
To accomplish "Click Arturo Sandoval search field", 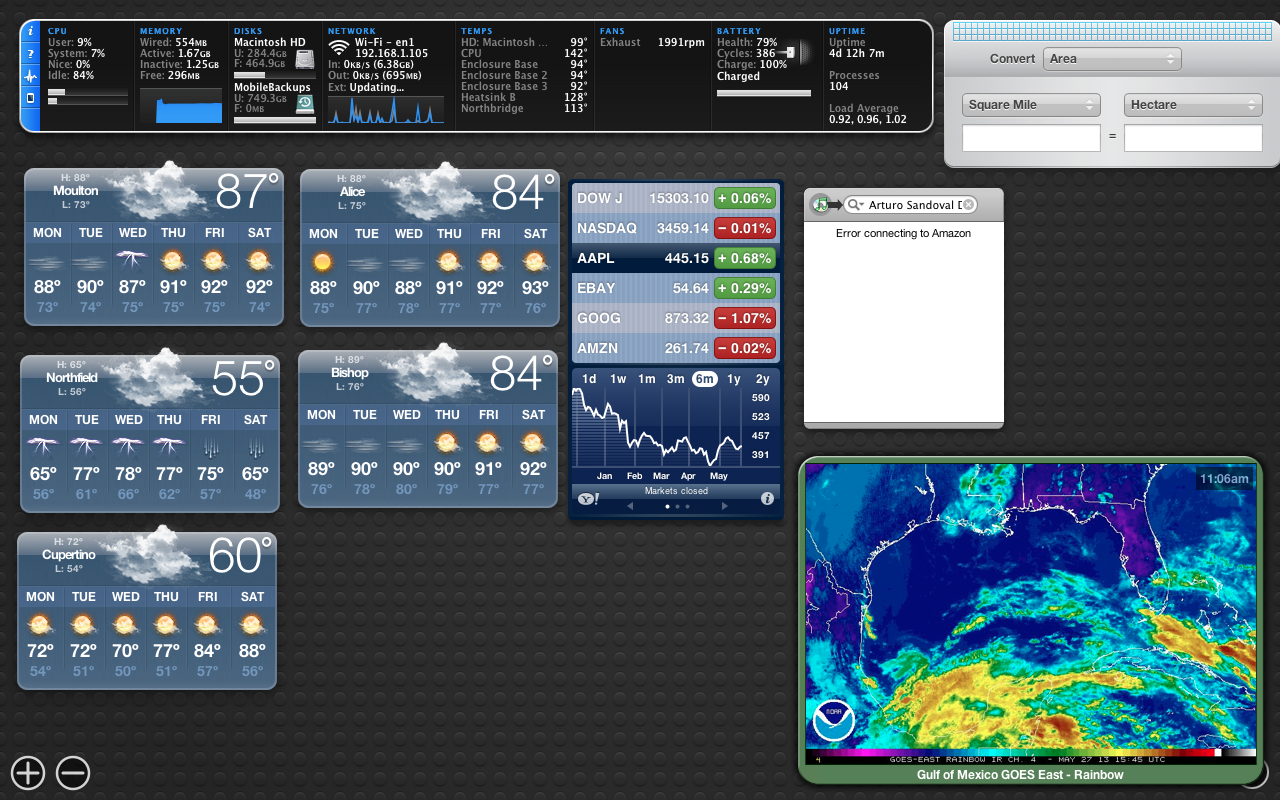I will click(x=910, y=205).
